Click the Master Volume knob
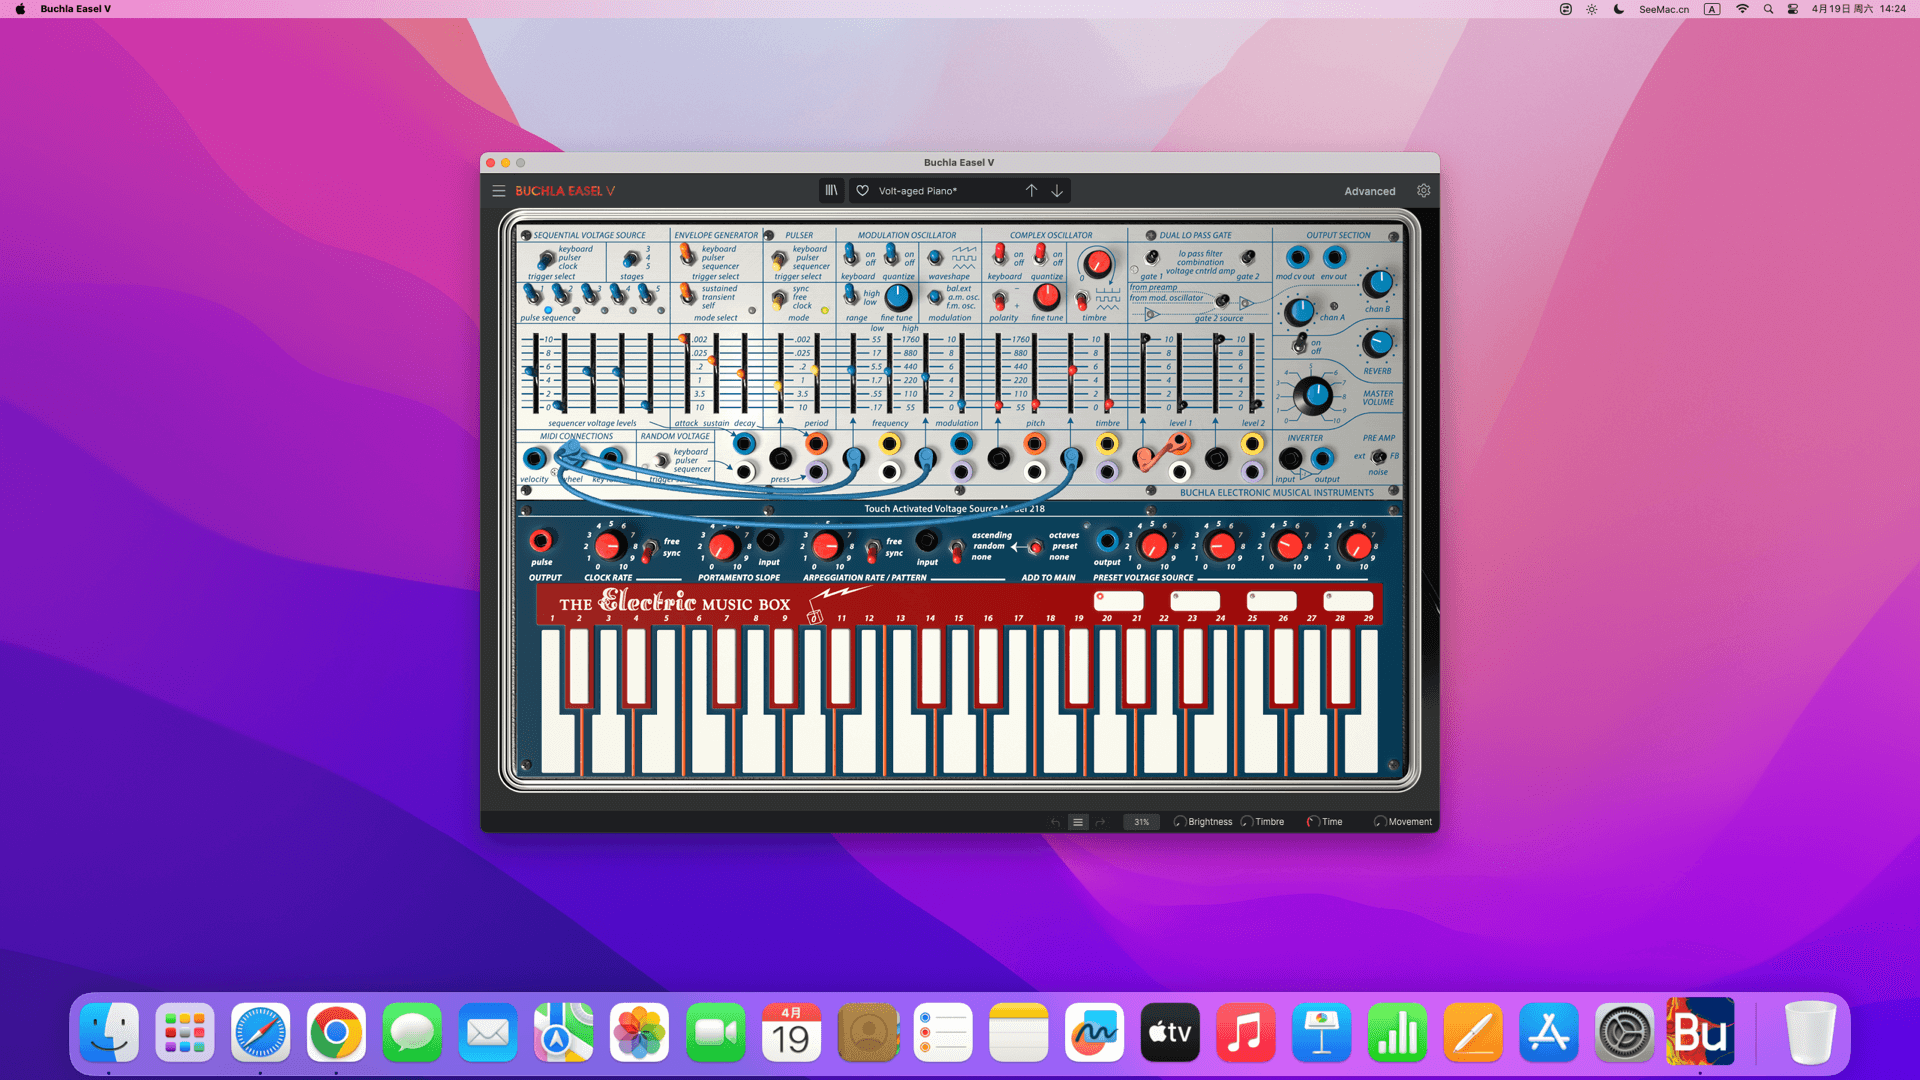1920x1080 pixels. point(1314,396)
